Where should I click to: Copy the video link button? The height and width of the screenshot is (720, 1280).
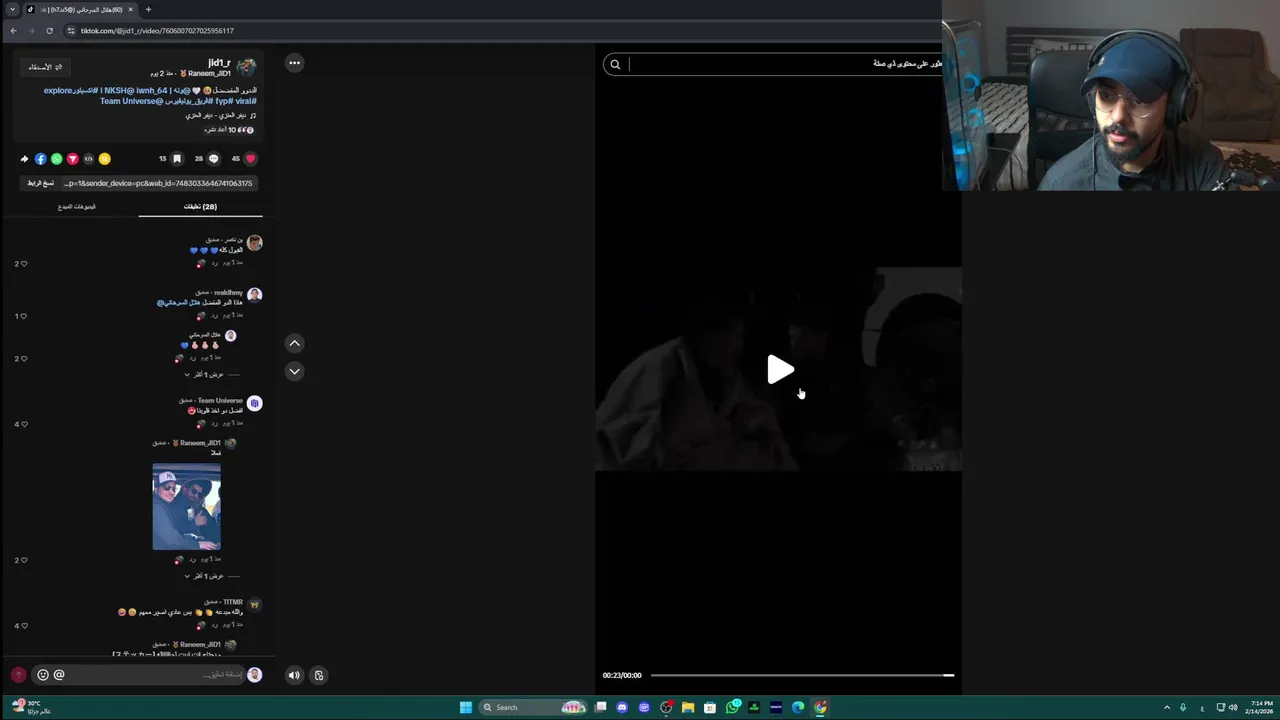point(41,183)
